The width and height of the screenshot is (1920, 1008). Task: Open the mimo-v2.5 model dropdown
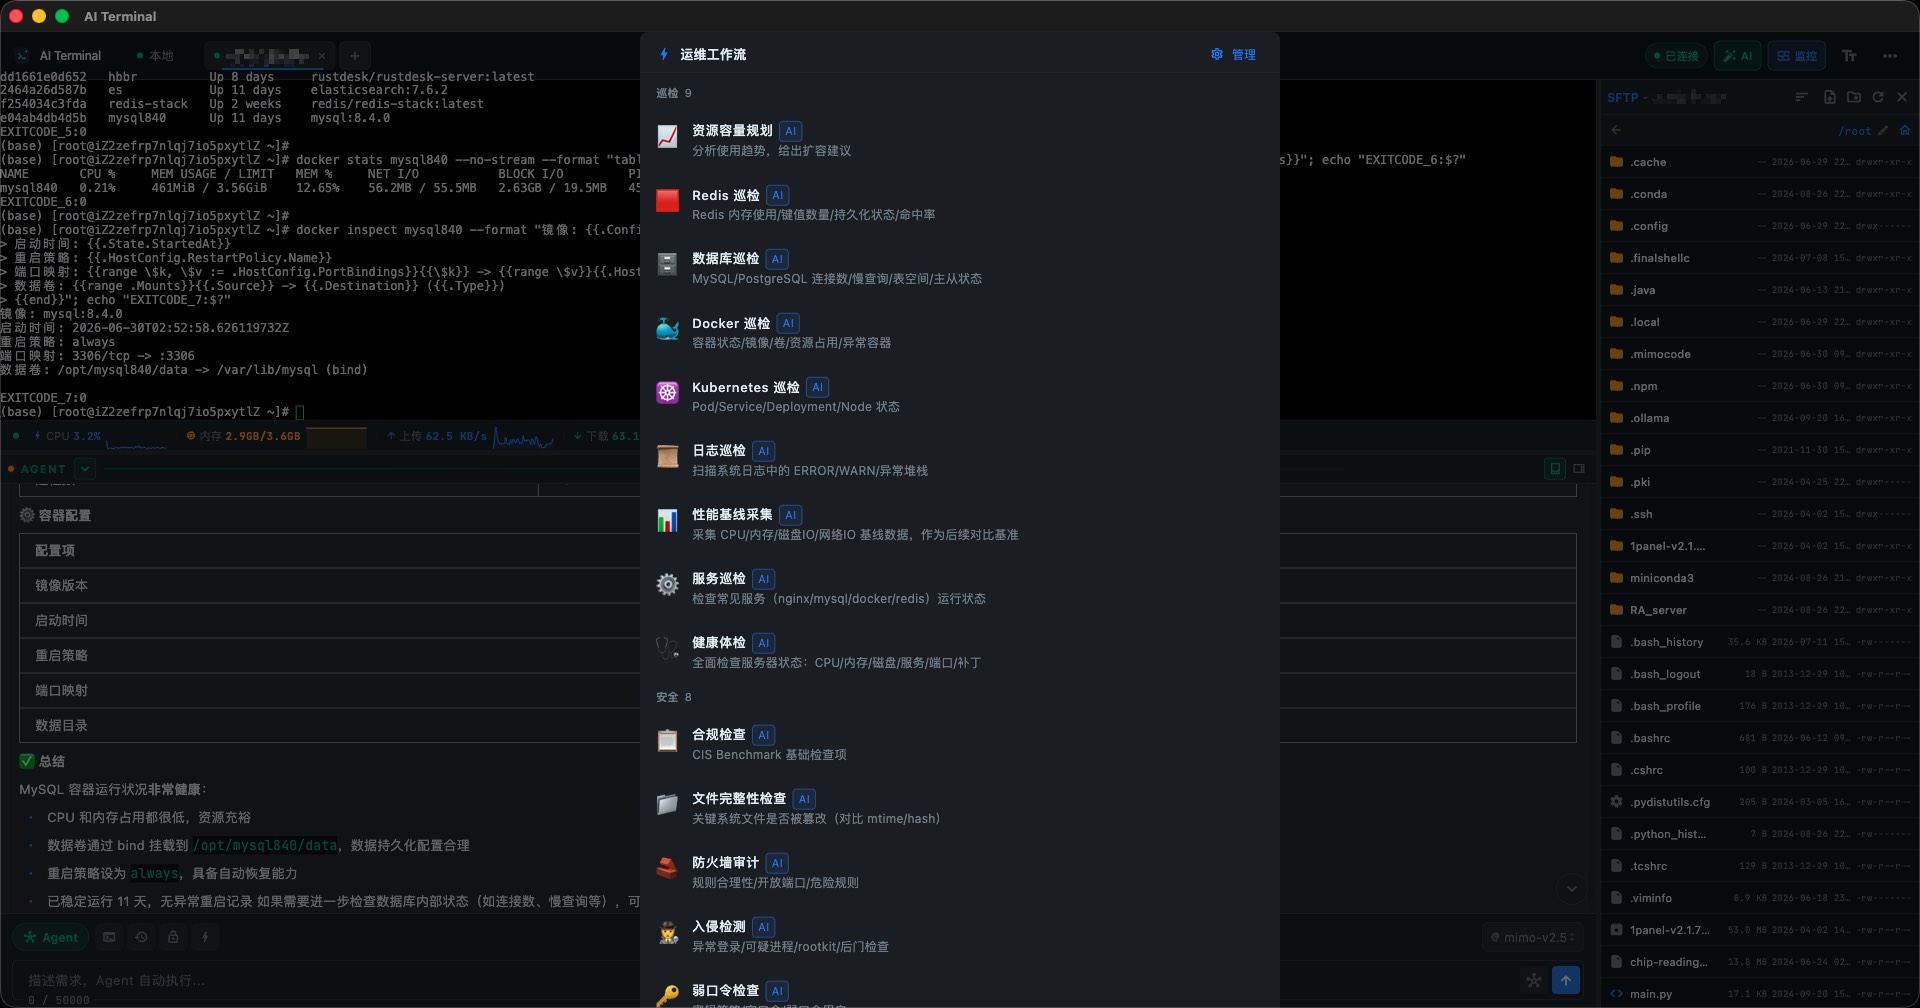coord(1533,937)
